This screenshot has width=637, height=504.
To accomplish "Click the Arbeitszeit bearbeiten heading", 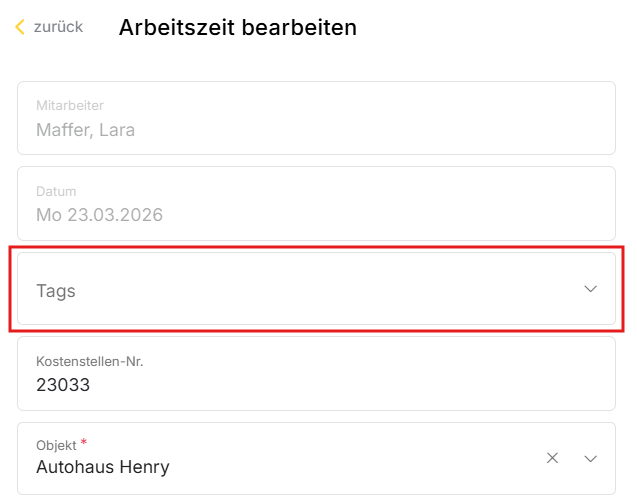I will (x=238, y=28).
